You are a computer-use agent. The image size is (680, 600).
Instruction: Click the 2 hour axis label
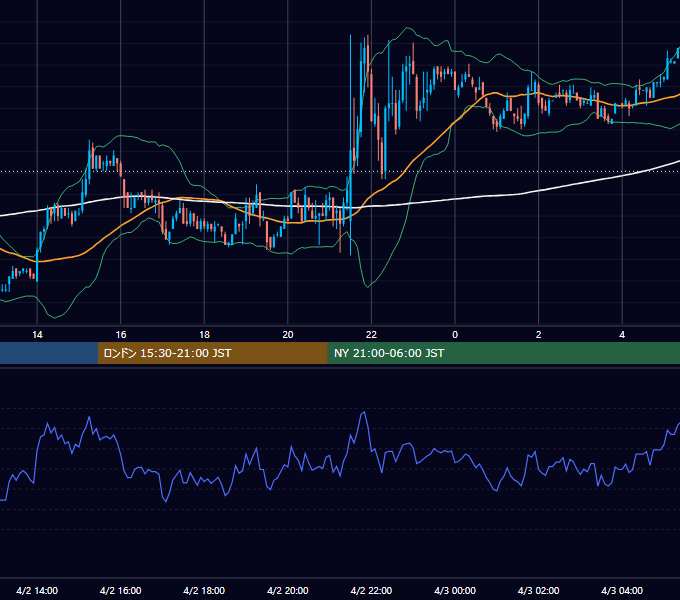click(539, 335)
